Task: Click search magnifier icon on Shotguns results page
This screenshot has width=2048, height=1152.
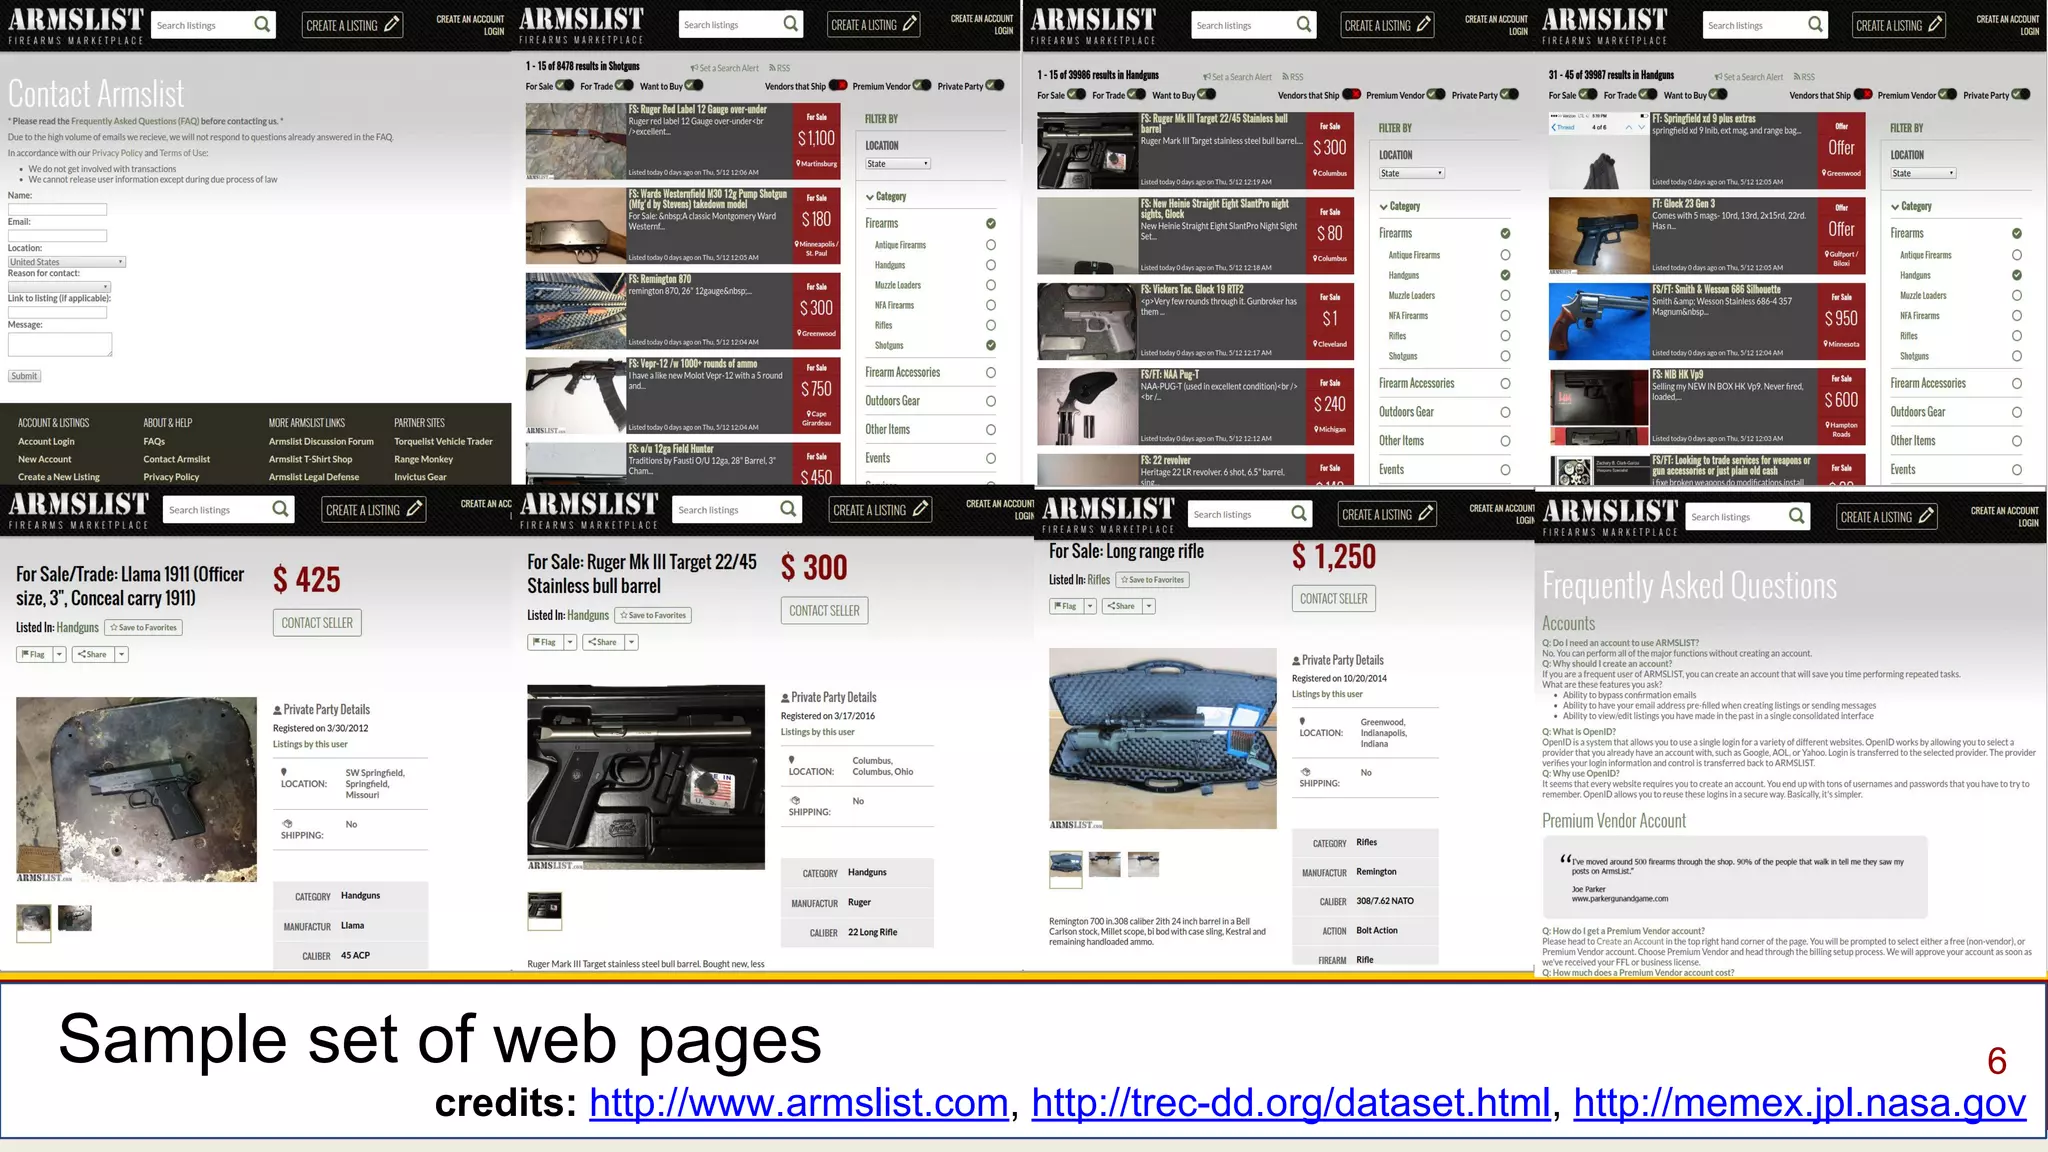Action: tap(791, 23)
